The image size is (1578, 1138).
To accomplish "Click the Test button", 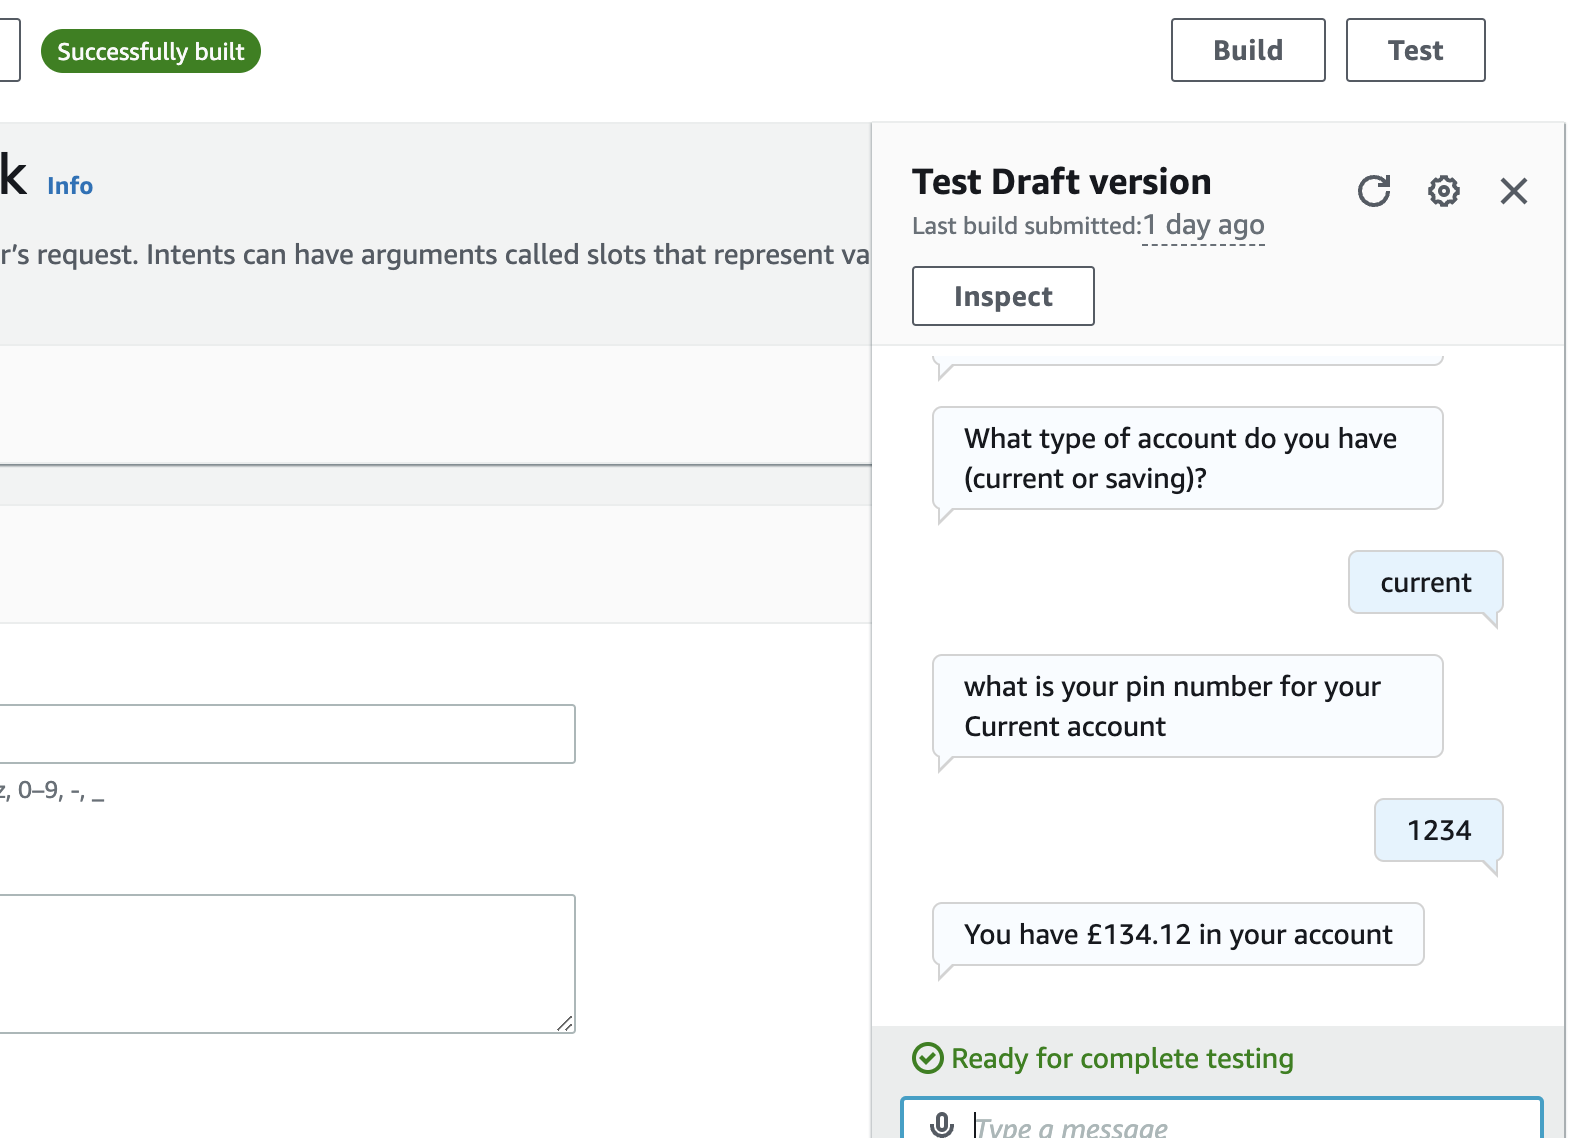I will 1414,50.
